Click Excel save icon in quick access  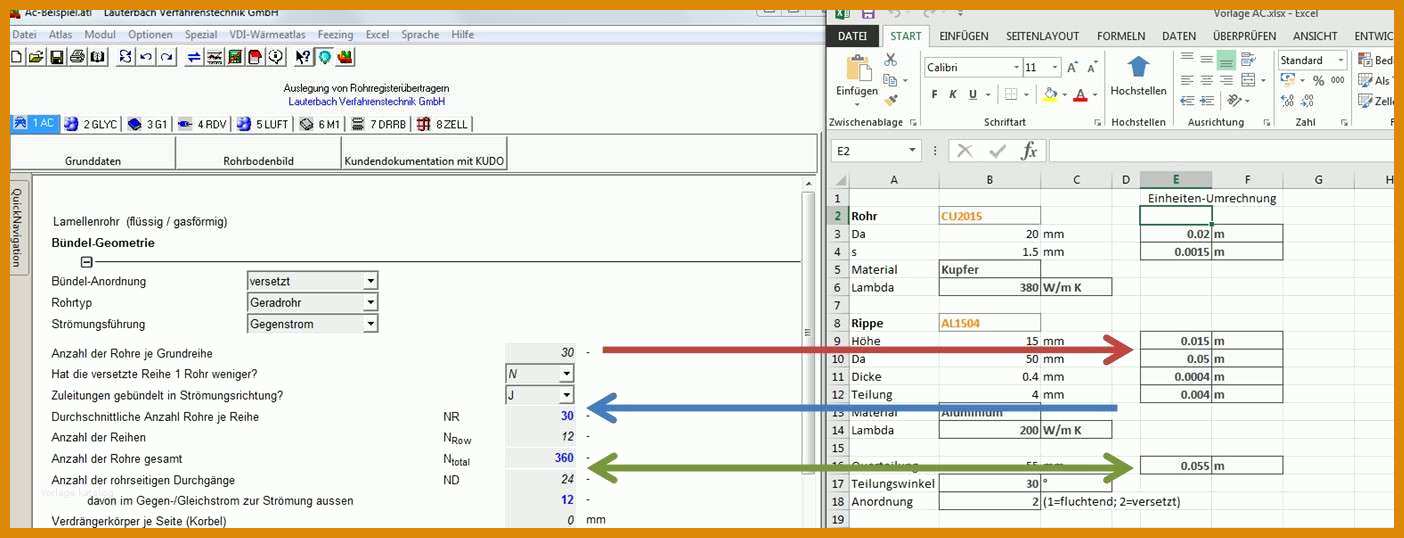(x=868, y=13)
